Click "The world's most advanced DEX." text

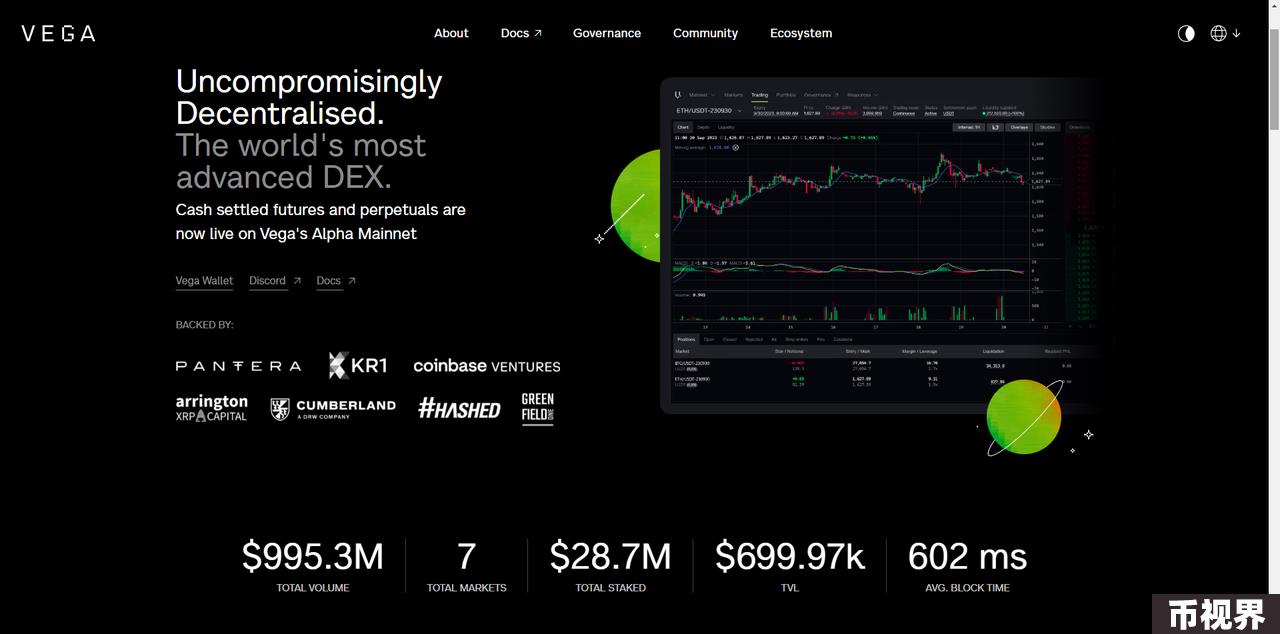pos(301,161)
